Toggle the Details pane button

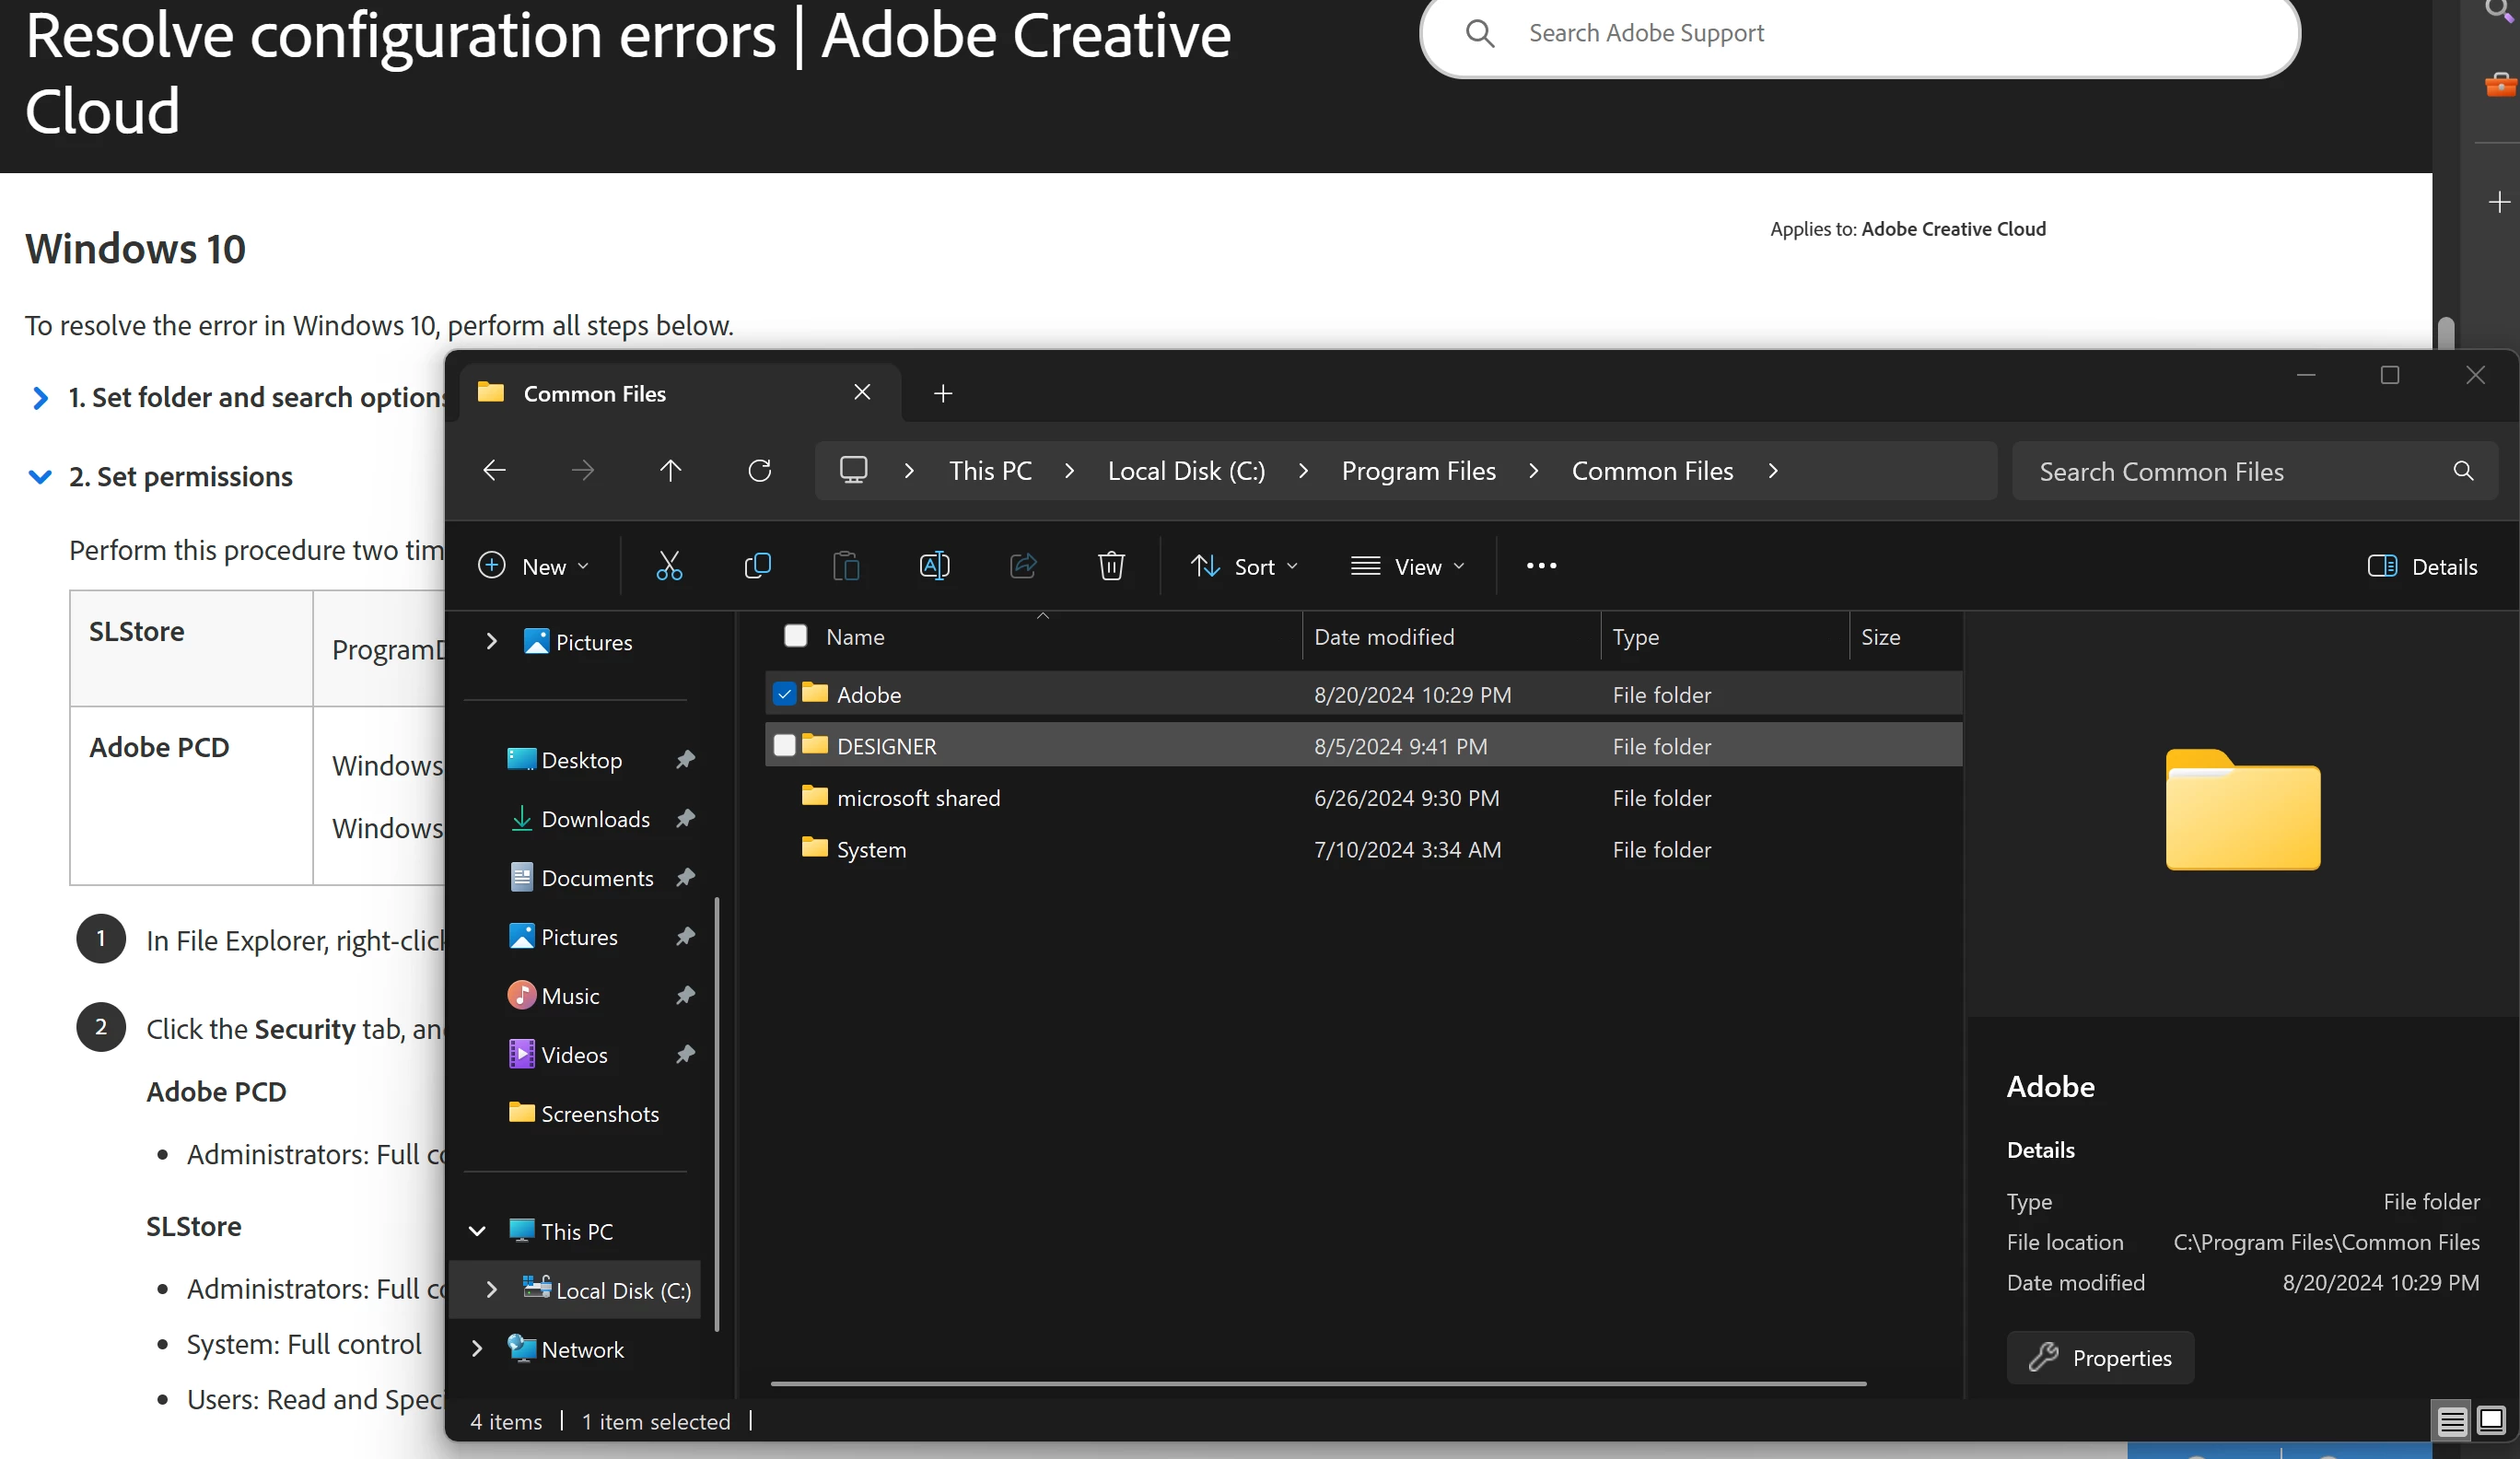[x=2422, y=566]
